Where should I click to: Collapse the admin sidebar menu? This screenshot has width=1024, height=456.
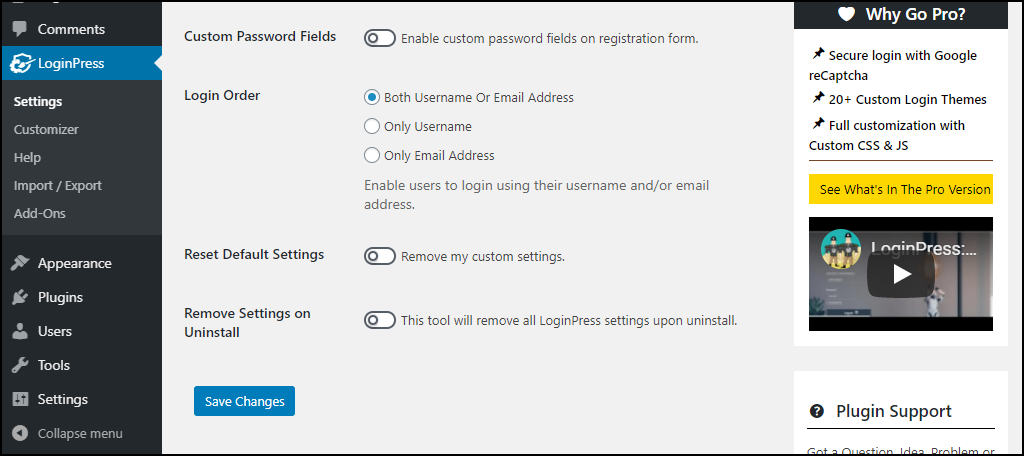tap(68, 434)
